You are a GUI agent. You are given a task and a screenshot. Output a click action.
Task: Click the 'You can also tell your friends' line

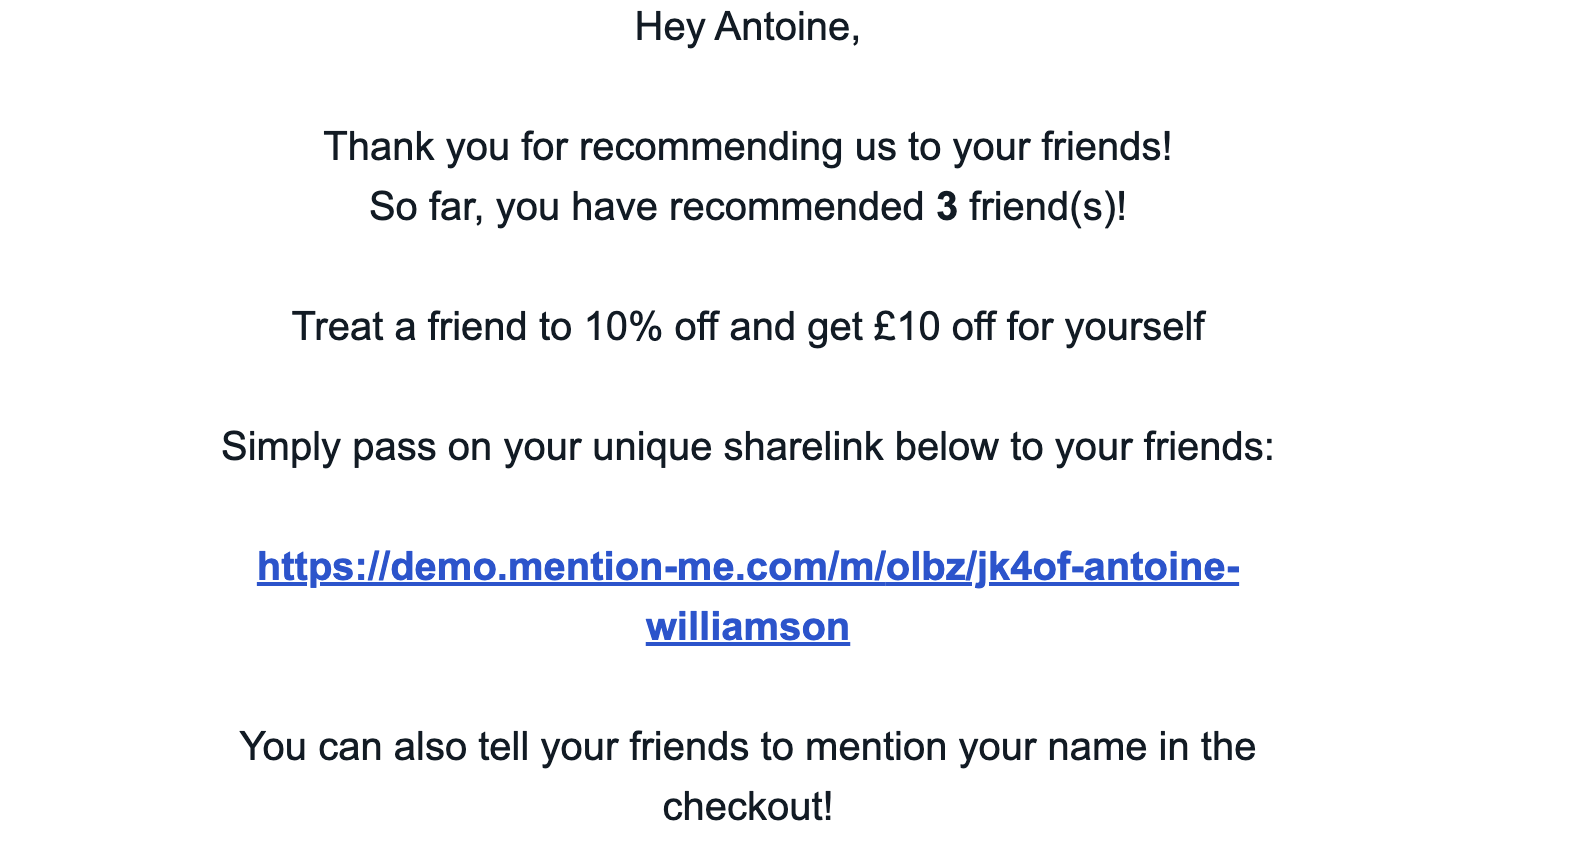(x=748, y=747)
